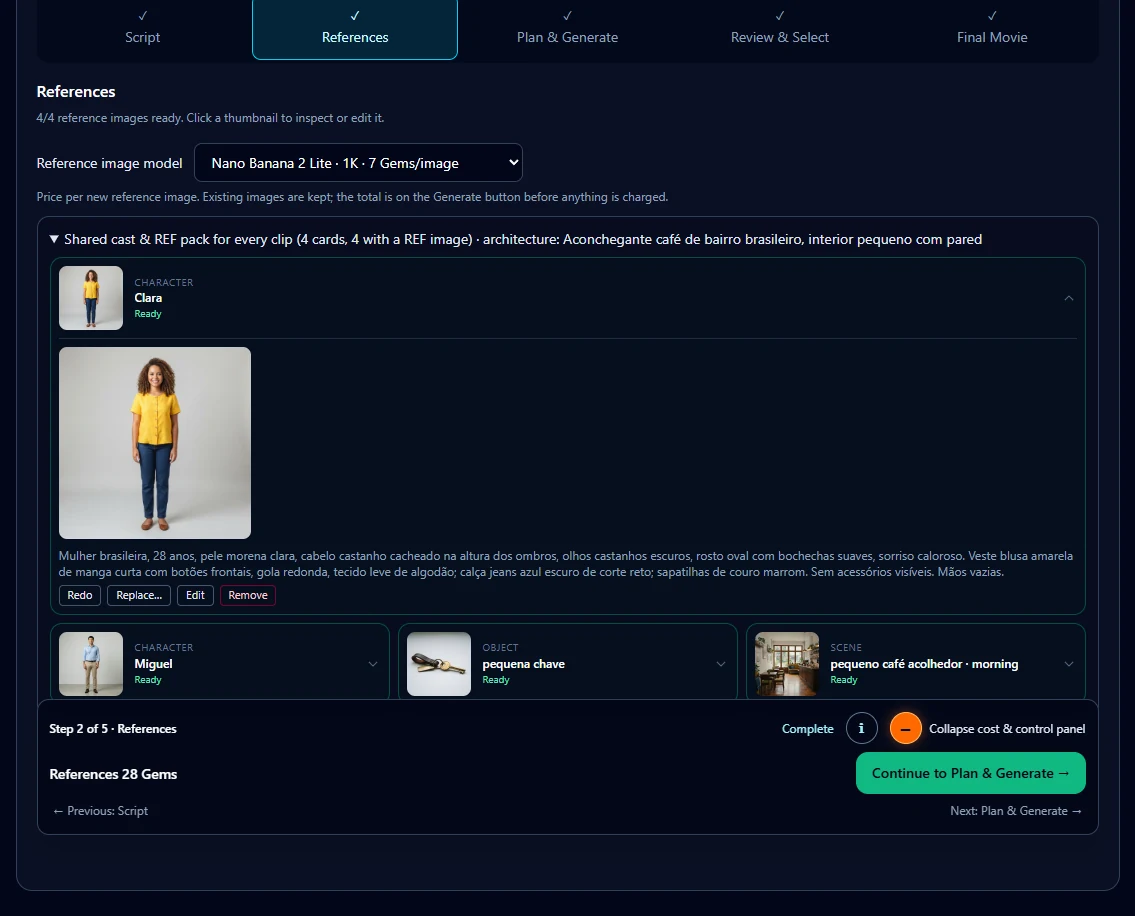Edit Clara's reference description

(x=195, y=595)
